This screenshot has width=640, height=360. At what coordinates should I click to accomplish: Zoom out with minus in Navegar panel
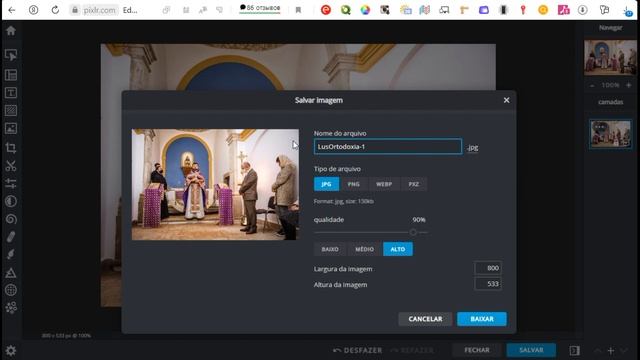click(x=592, y=85)
